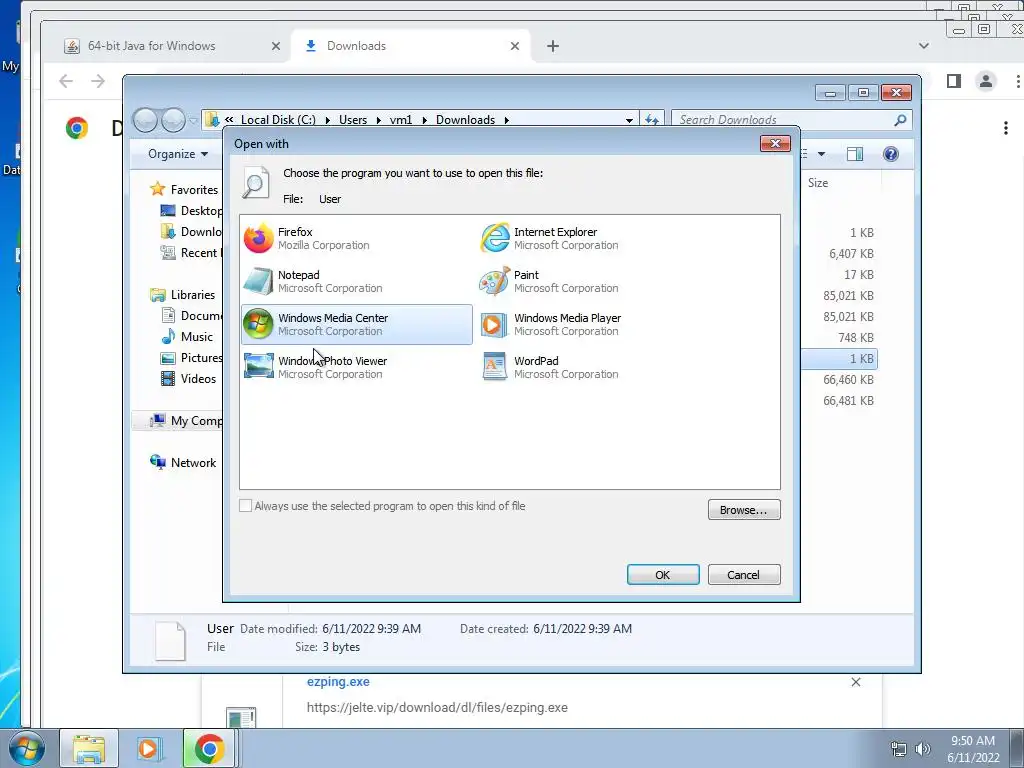Pick Paint from the program list
Viewport: 1024px width, 768px height.
[x=593, y=281]
